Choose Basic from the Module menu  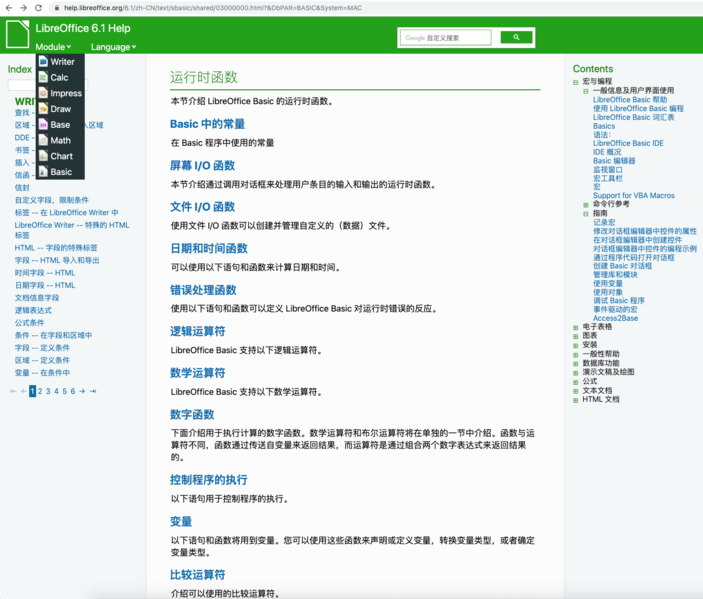click(61, 172)
